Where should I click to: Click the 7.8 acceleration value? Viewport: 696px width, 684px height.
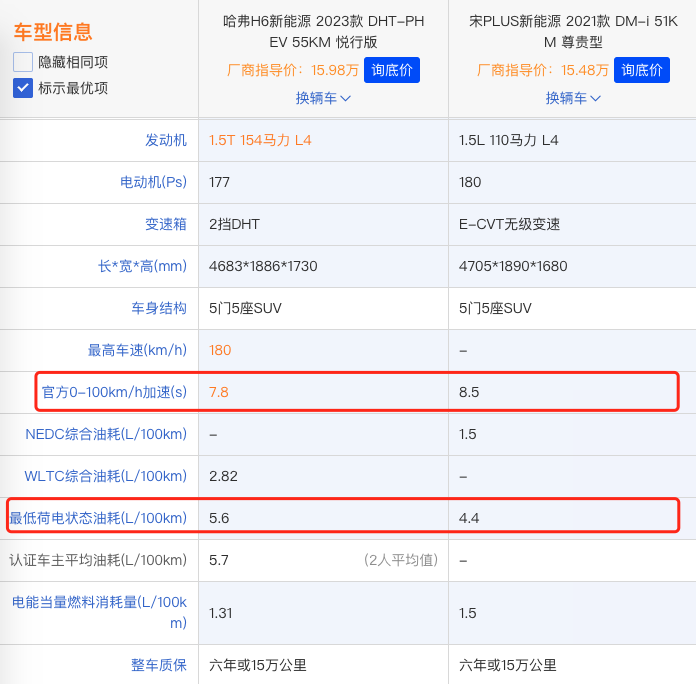point(219,392)
